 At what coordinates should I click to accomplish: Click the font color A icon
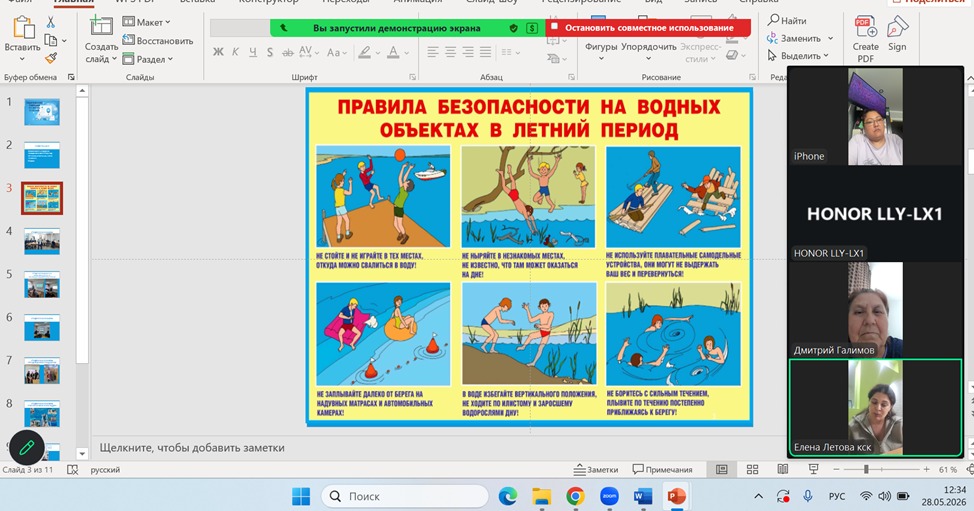[393, 52]
